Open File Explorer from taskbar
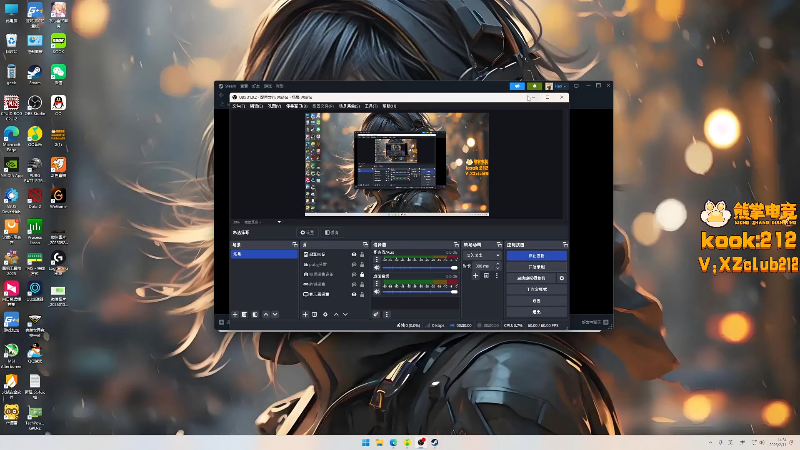The image size is (800, 450). click(x=379, y=442)
